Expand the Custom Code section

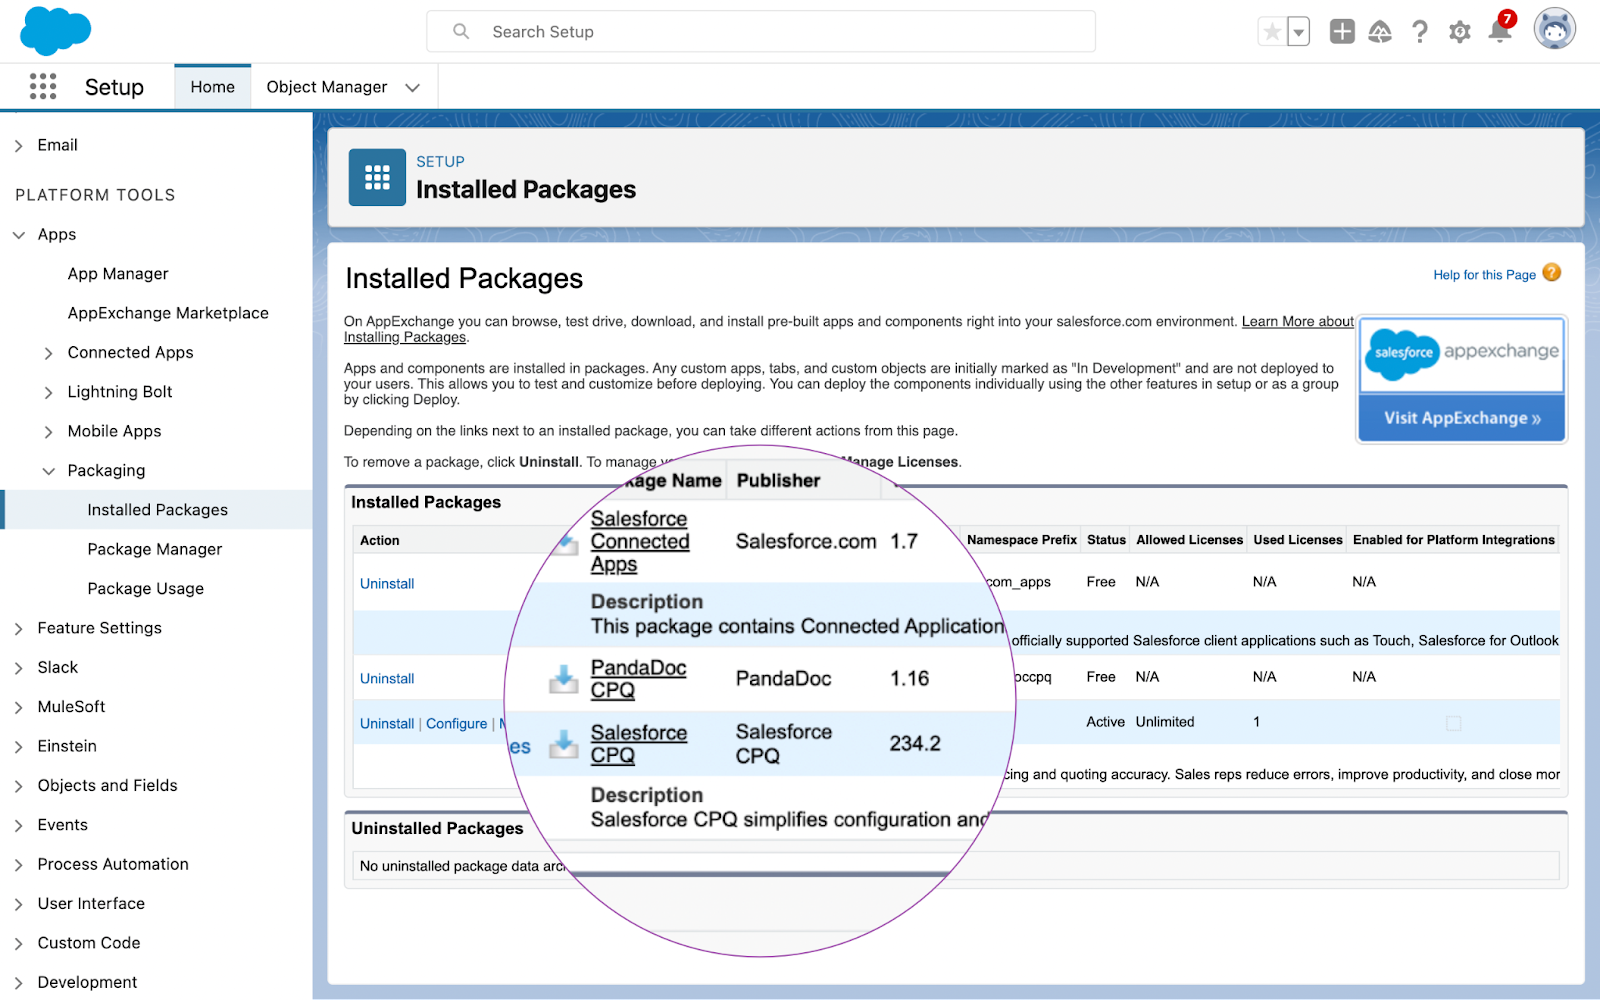pos(19,944)
